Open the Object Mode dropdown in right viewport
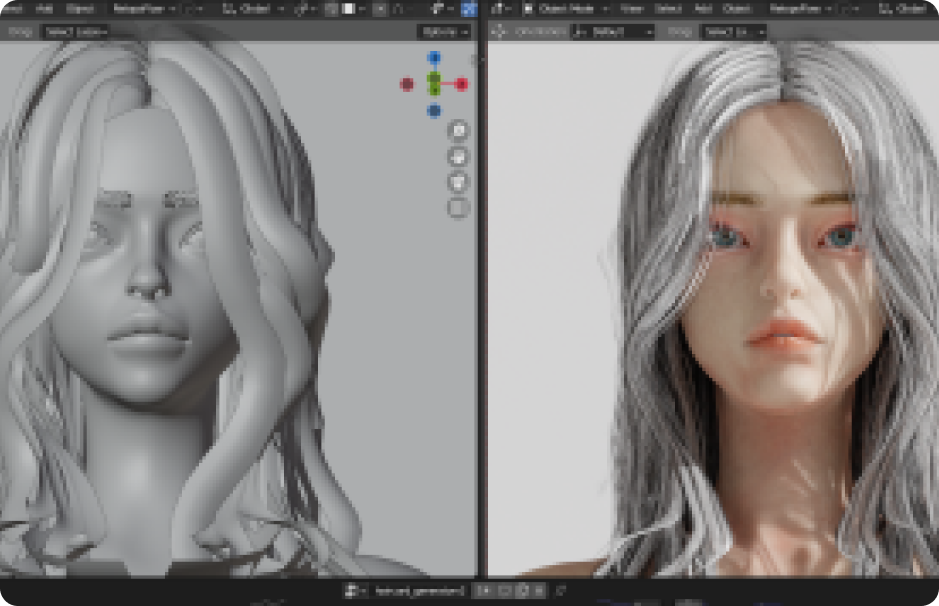 click(x=565, y=8)
